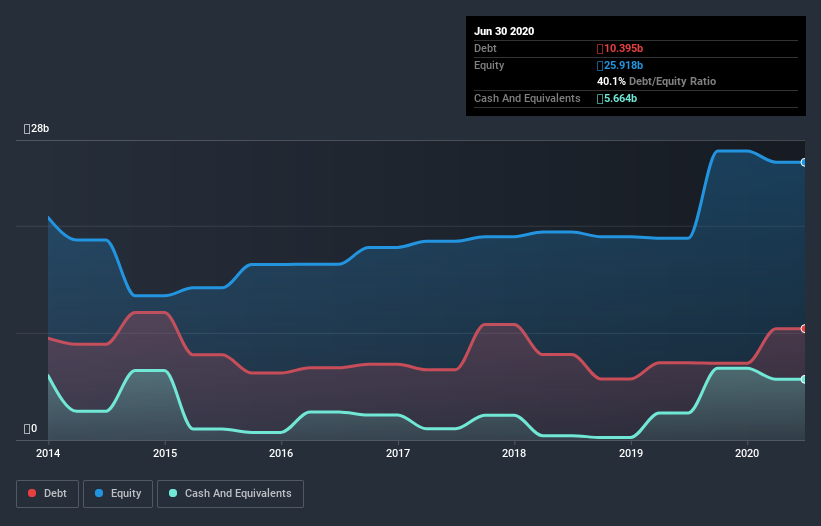The image size is (821, 526).
Task: Click the 2016 x-axis label
Action: pos(281,453)
